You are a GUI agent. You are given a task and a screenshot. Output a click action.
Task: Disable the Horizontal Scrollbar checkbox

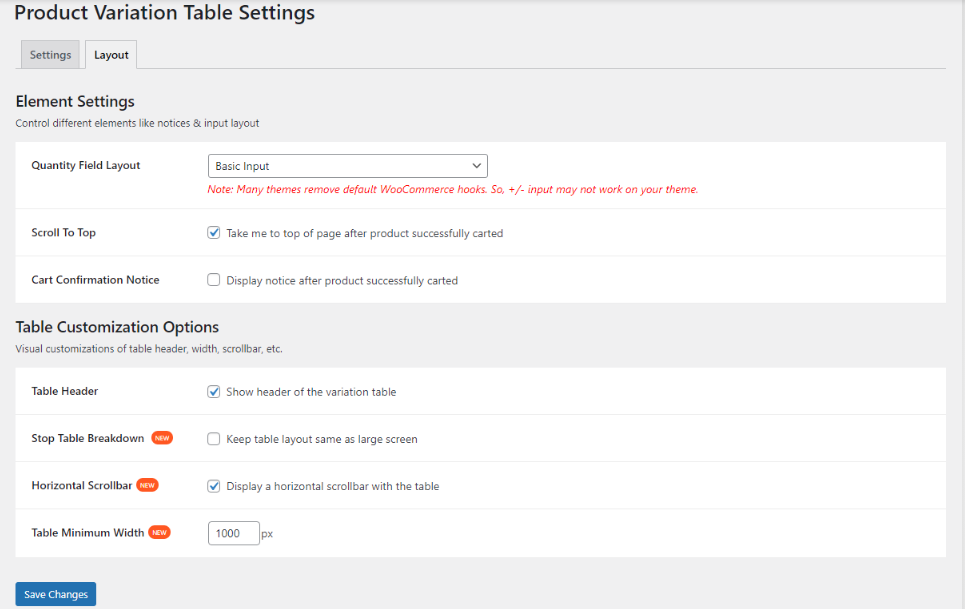[214, 486]
